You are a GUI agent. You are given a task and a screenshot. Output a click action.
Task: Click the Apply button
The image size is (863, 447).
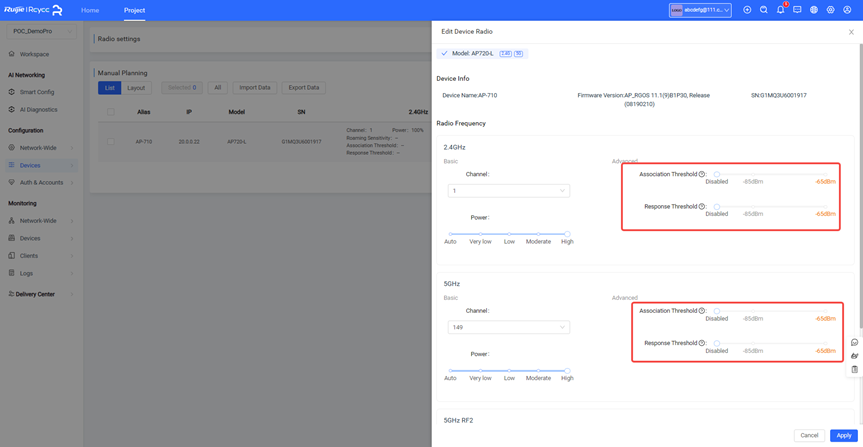point(844,435)
